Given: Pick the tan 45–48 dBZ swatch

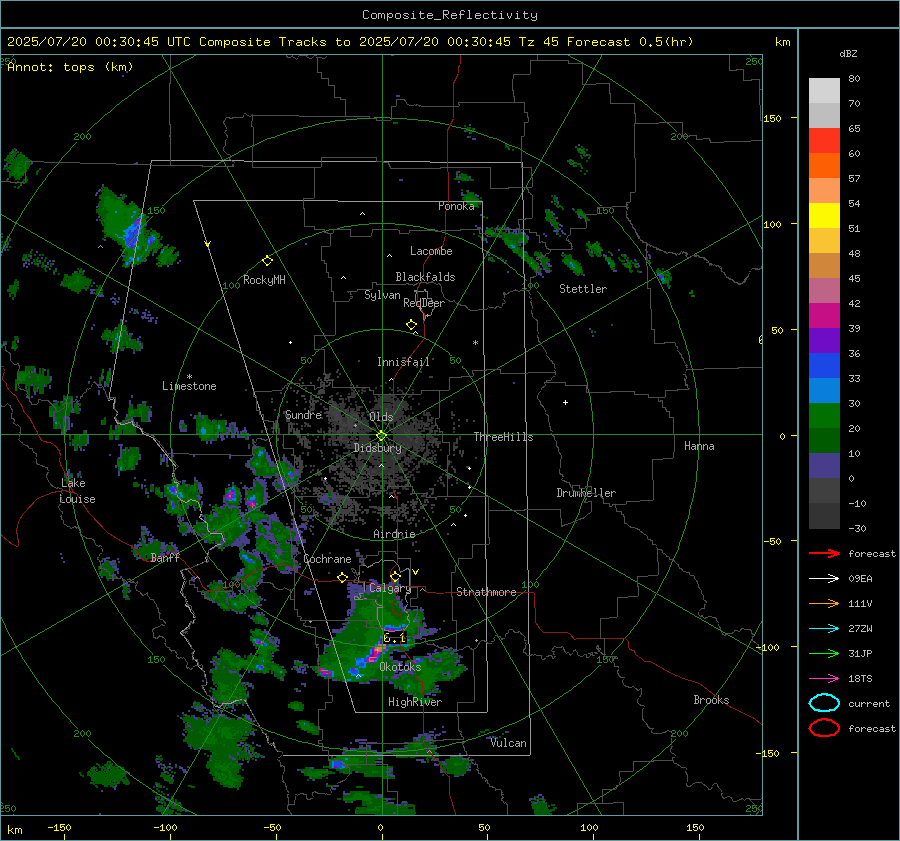Looking at the screenshot, I should point(824,266).
